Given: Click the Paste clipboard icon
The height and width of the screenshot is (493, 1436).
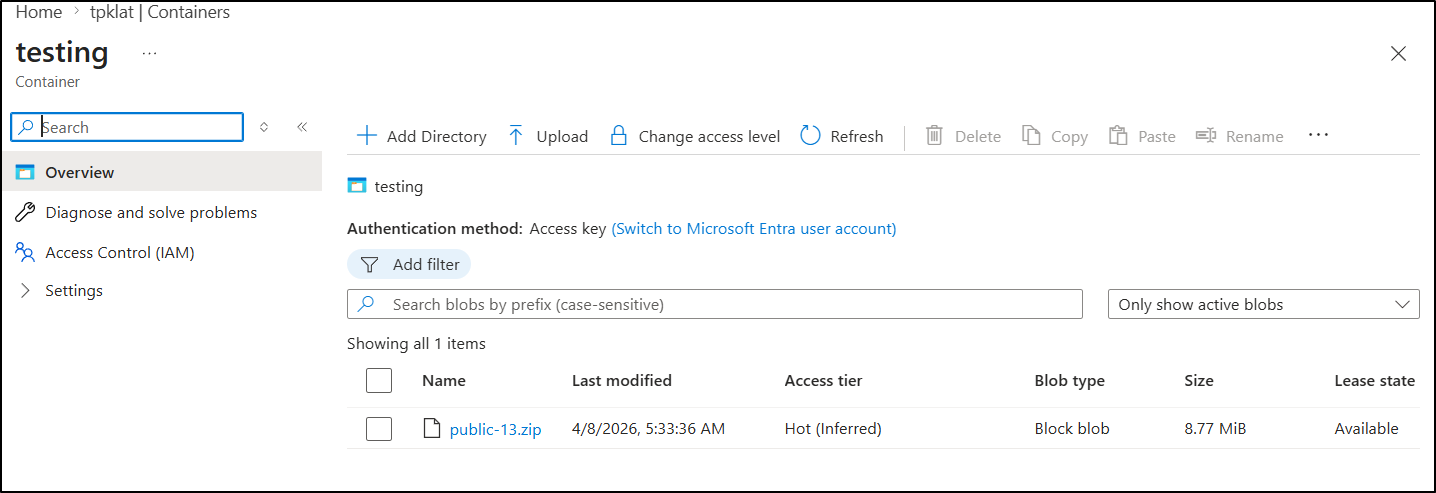Looking at the screenshot, I should click(1118, 136).
